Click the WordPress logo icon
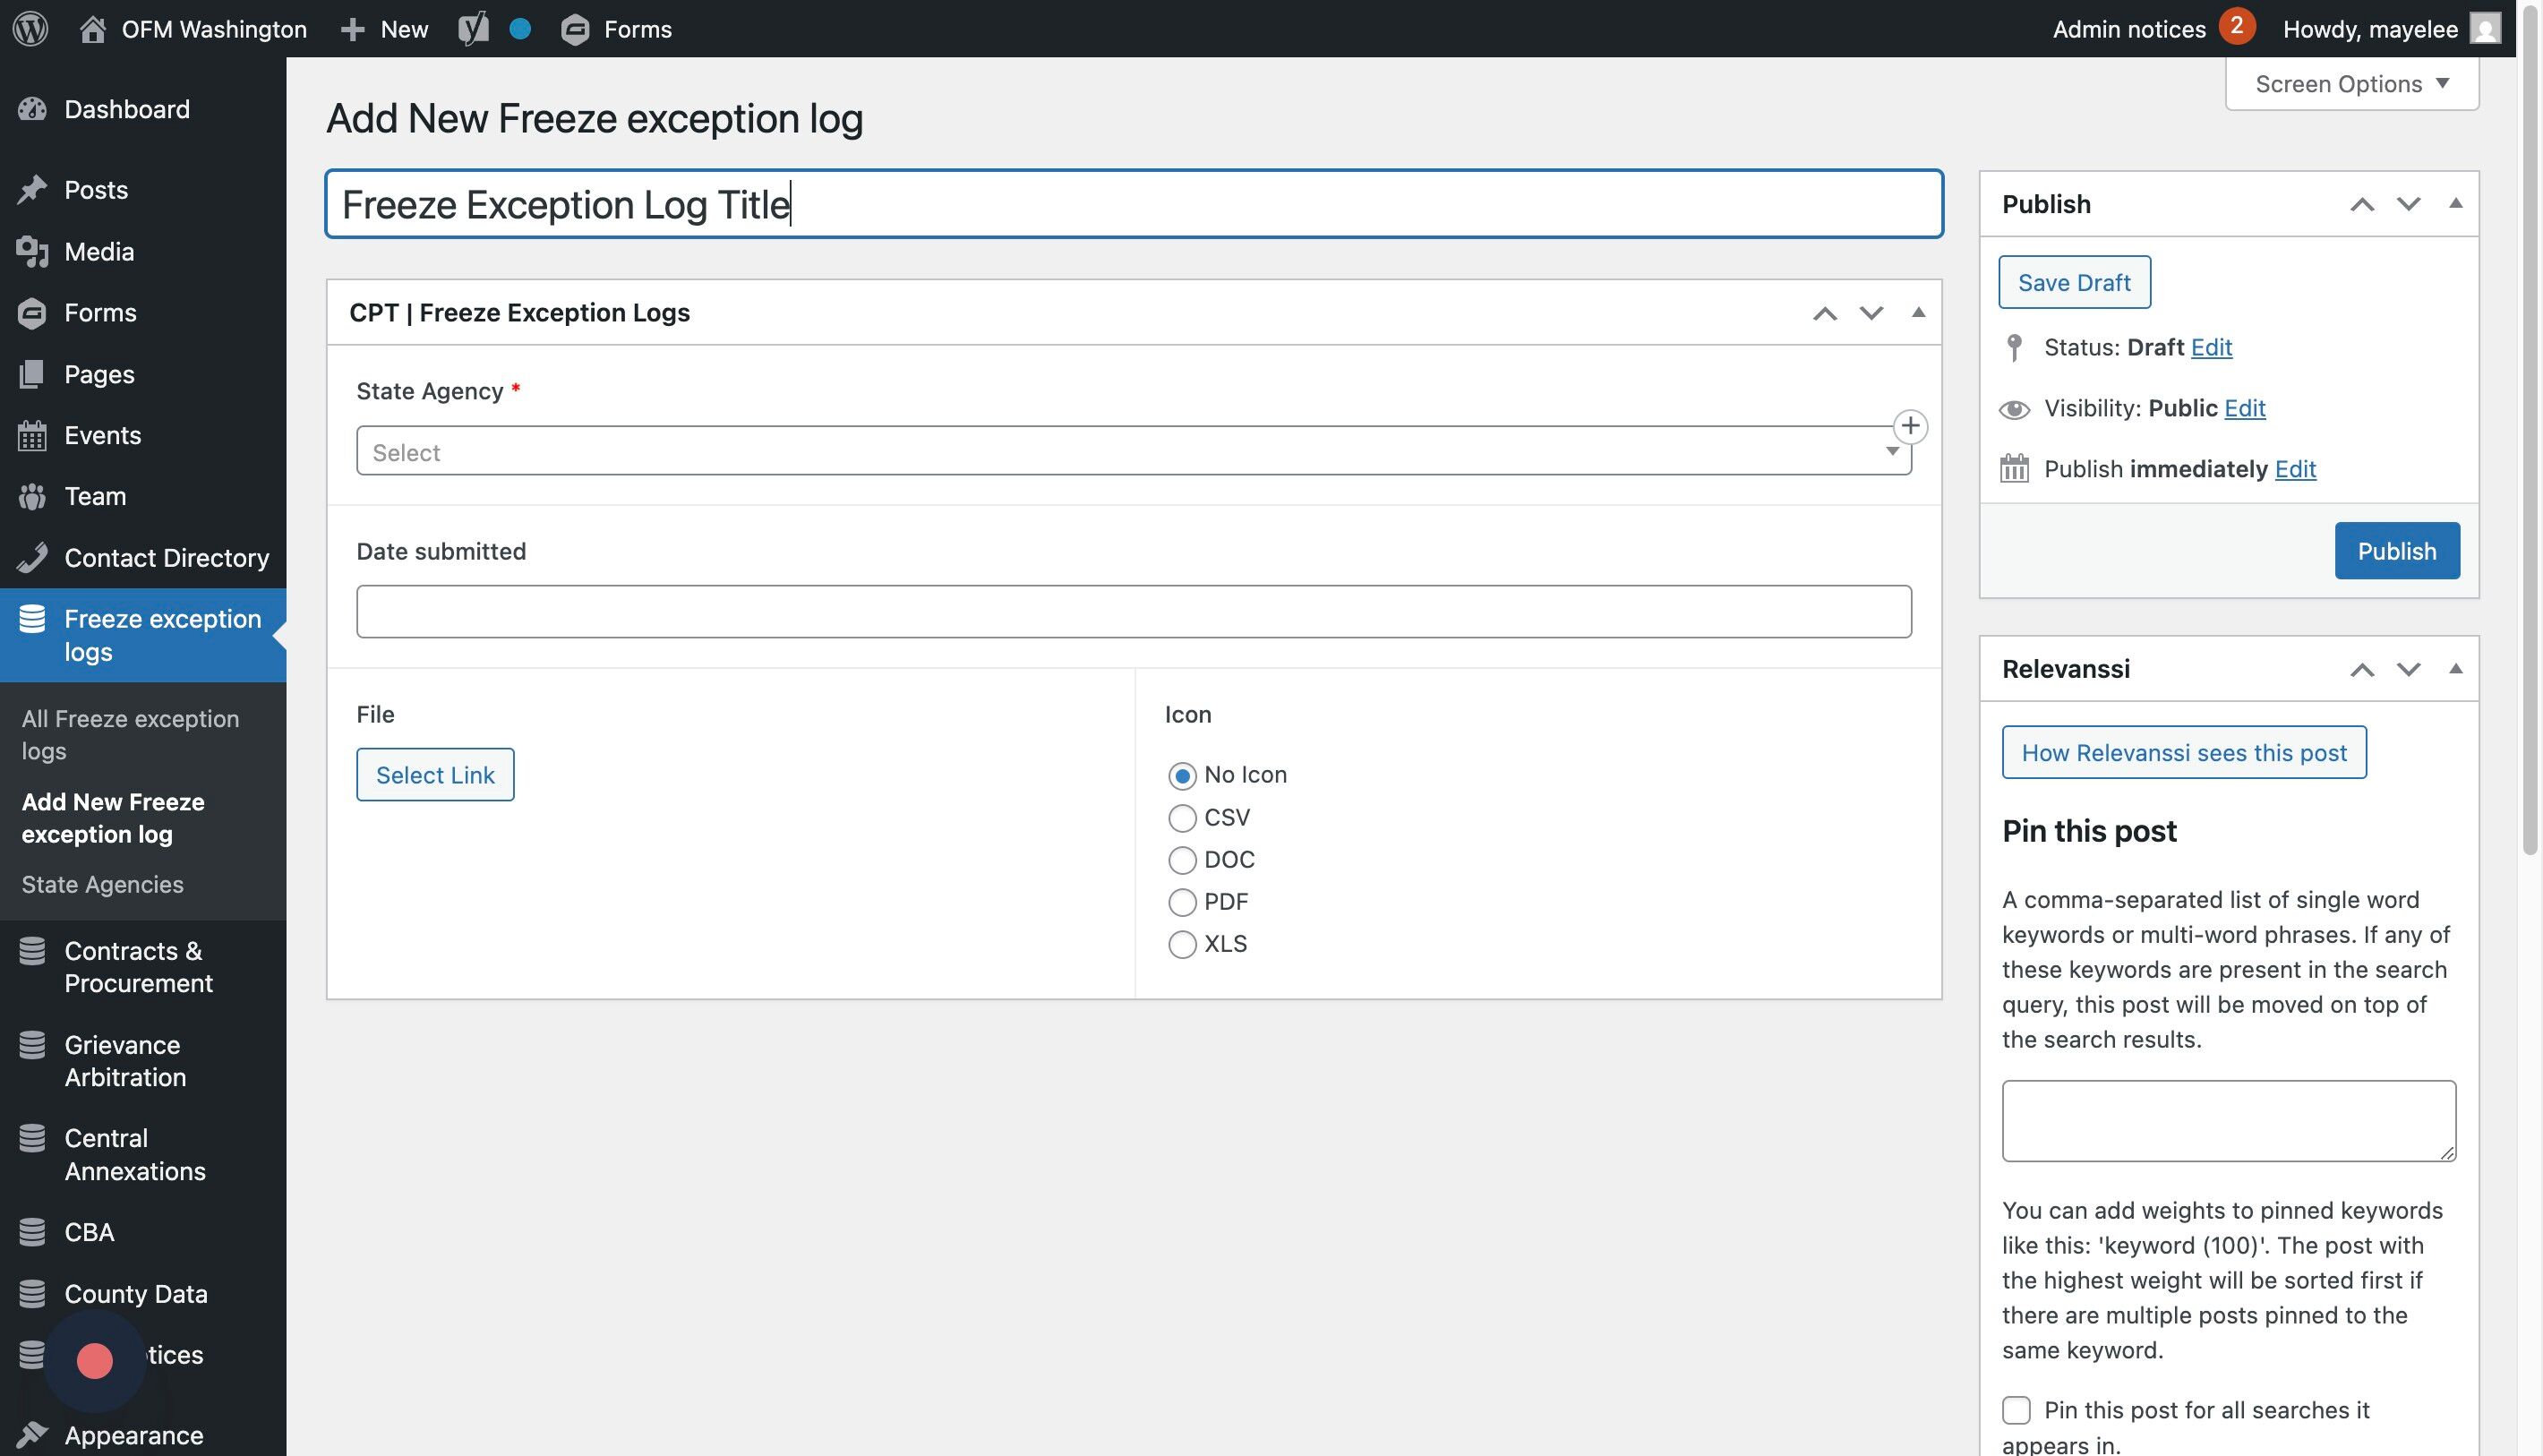The height and width of the screenshot is (1456, 2543). (30, 28)
